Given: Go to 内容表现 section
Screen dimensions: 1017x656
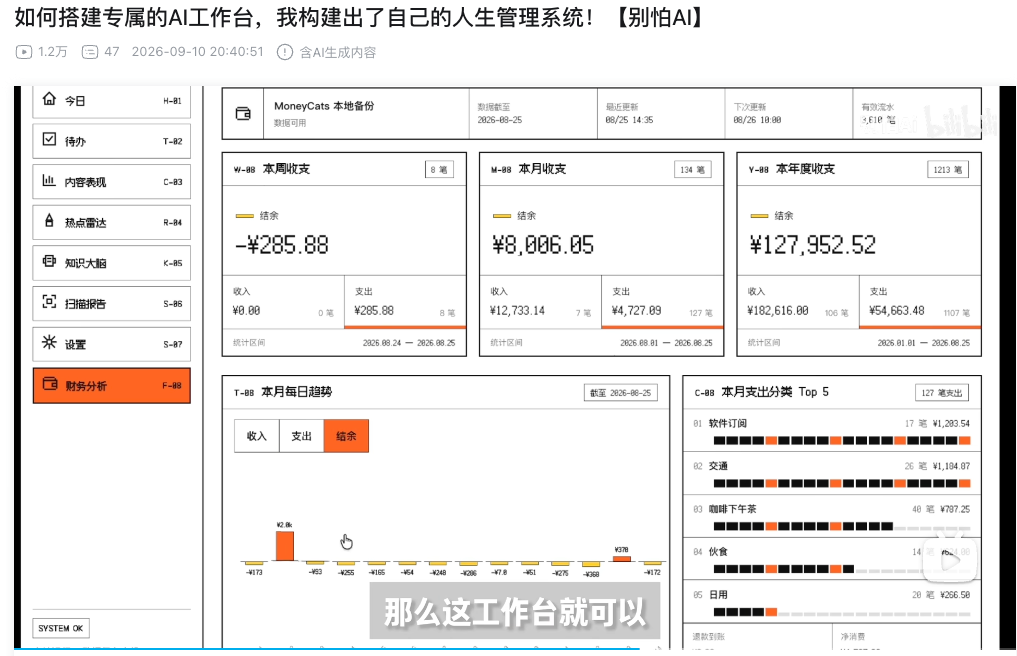Looking at the screenshot, I should (112, 182).
